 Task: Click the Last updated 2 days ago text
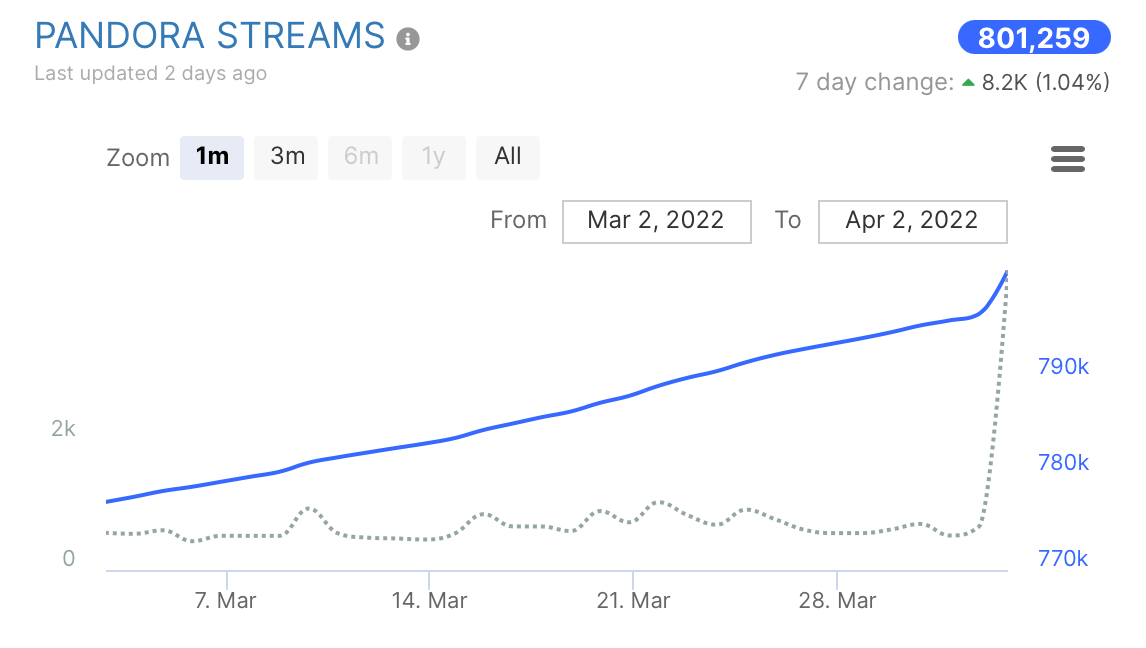[x=150, y=74]
